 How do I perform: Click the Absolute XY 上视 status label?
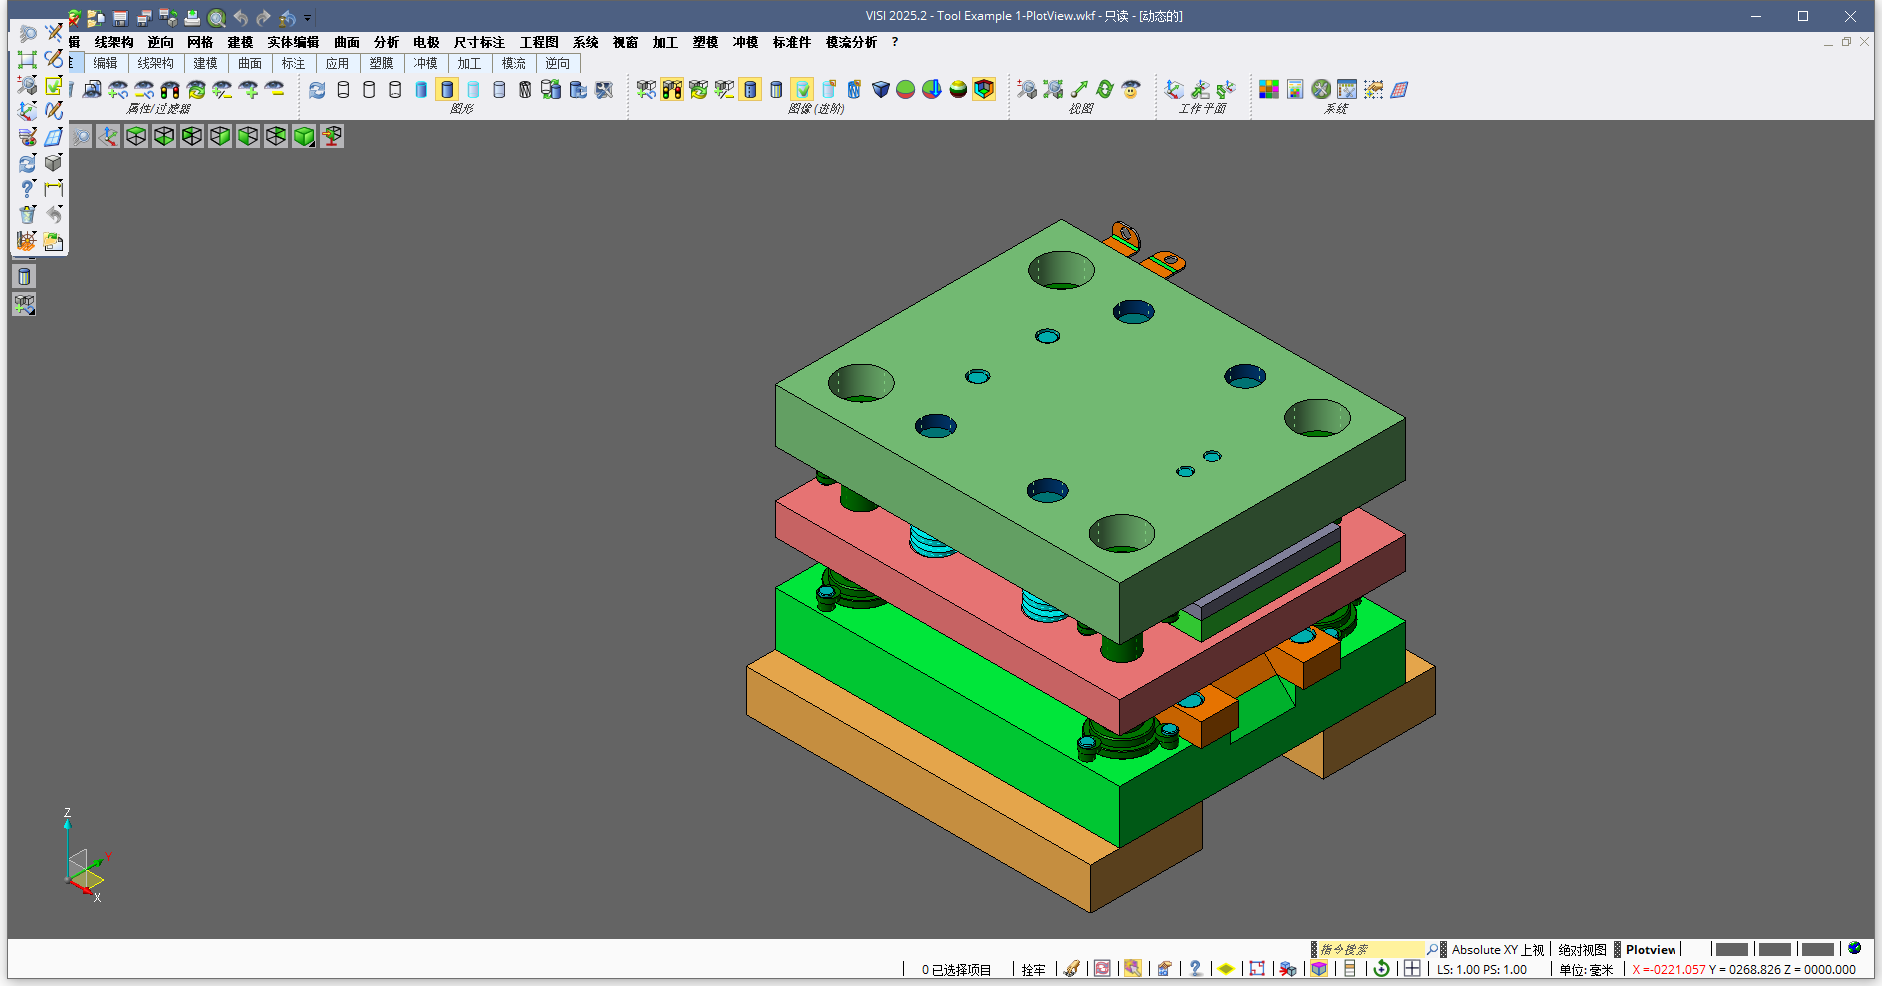1498,950
